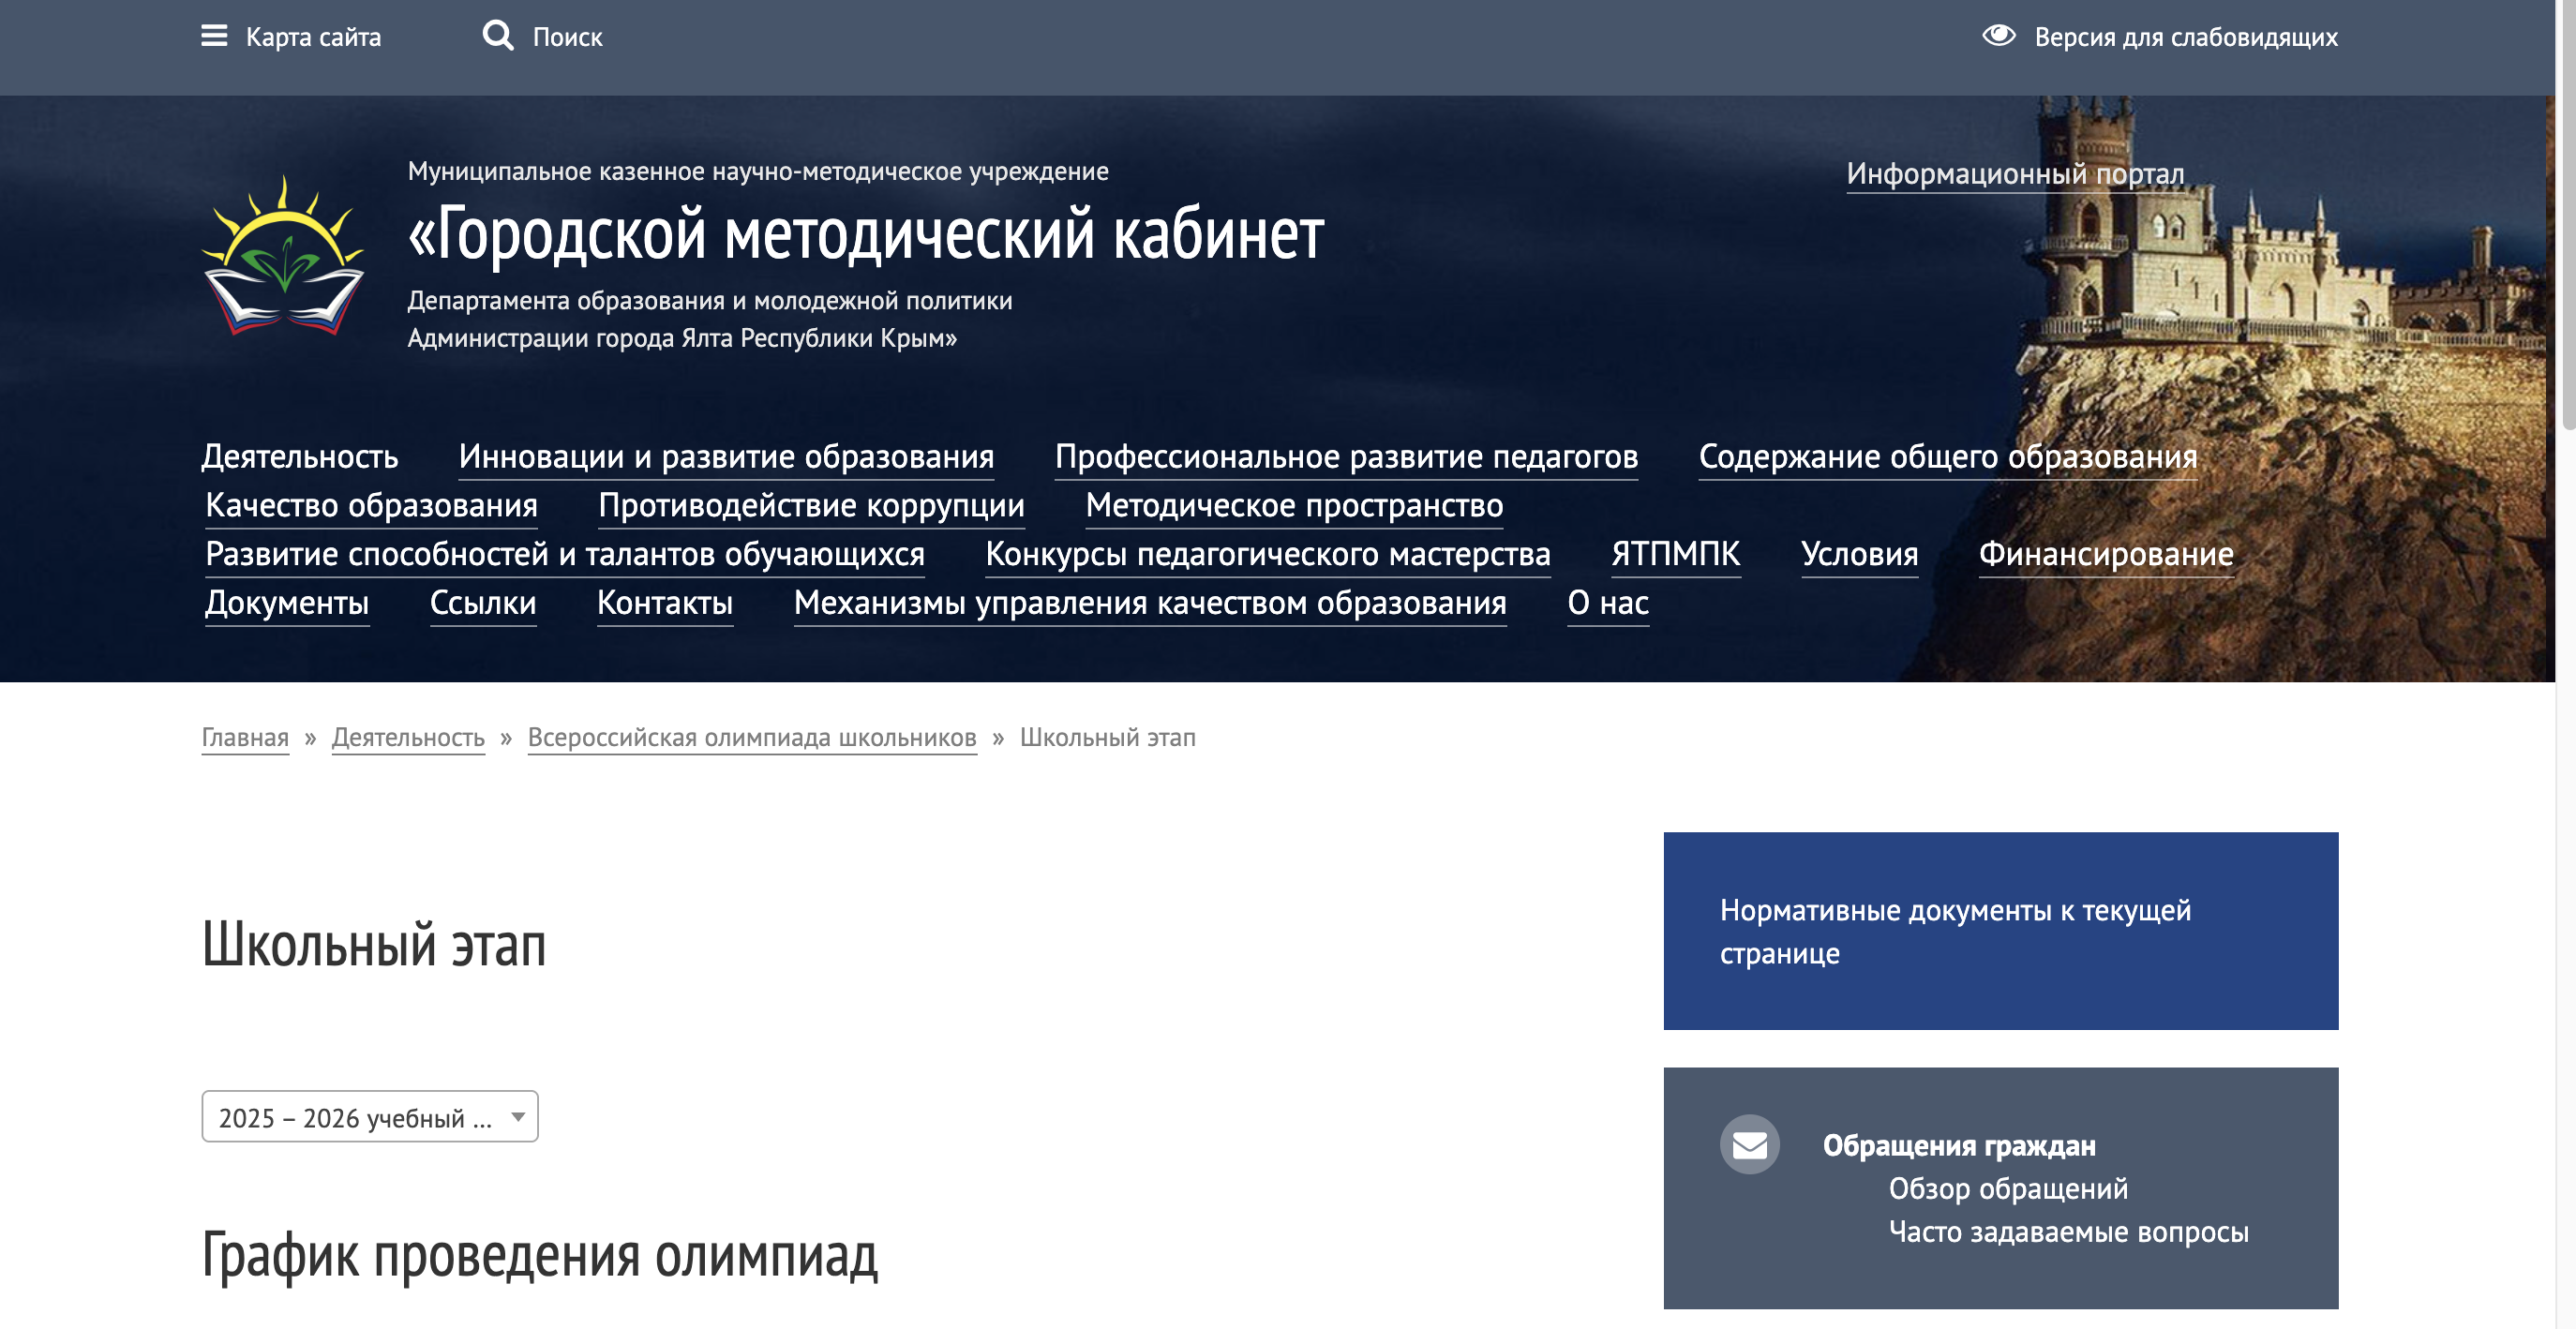Go to Главная in breadcrumbs

[x=245, y=738]
